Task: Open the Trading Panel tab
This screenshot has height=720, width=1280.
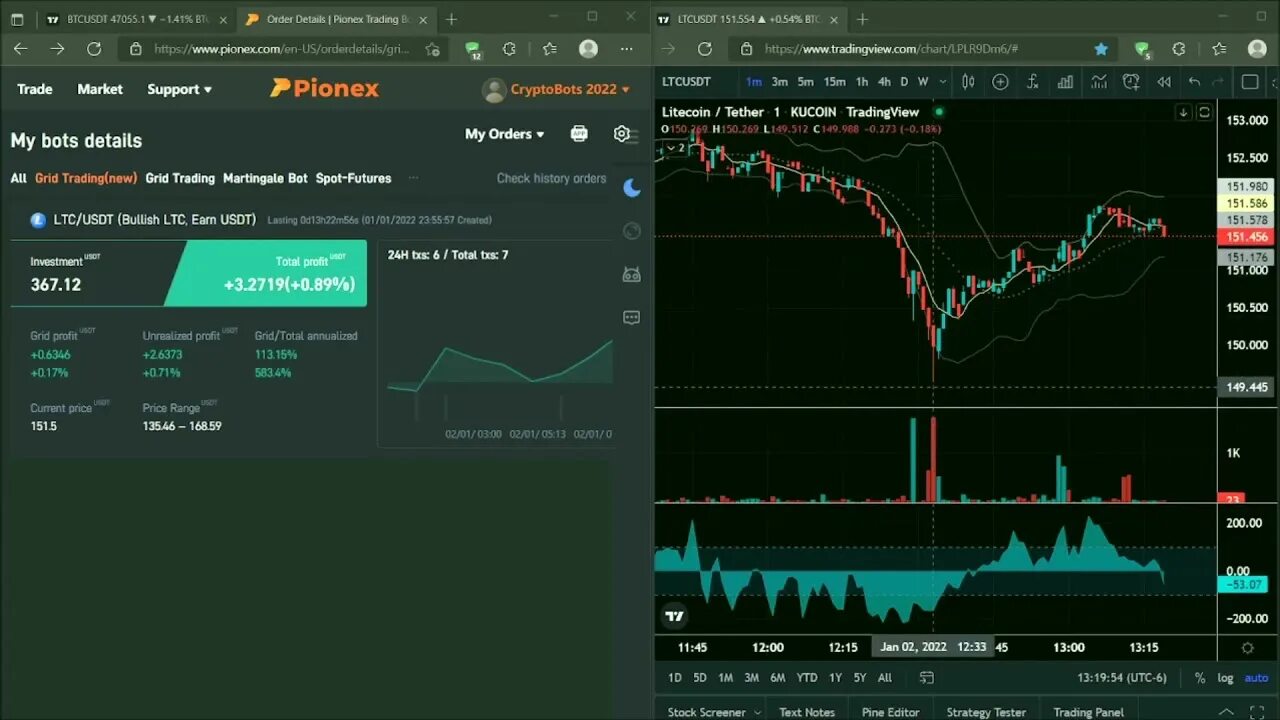Action: click(x=1088, y=712)
